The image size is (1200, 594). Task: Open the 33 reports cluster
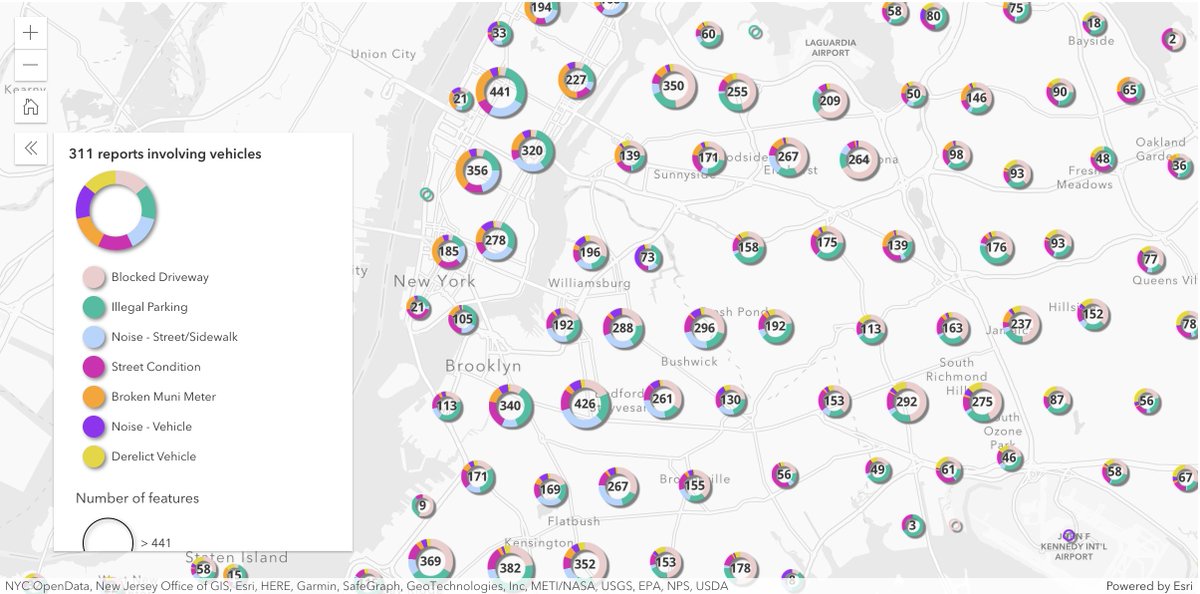pyautogui.click(x=500, y=34)
